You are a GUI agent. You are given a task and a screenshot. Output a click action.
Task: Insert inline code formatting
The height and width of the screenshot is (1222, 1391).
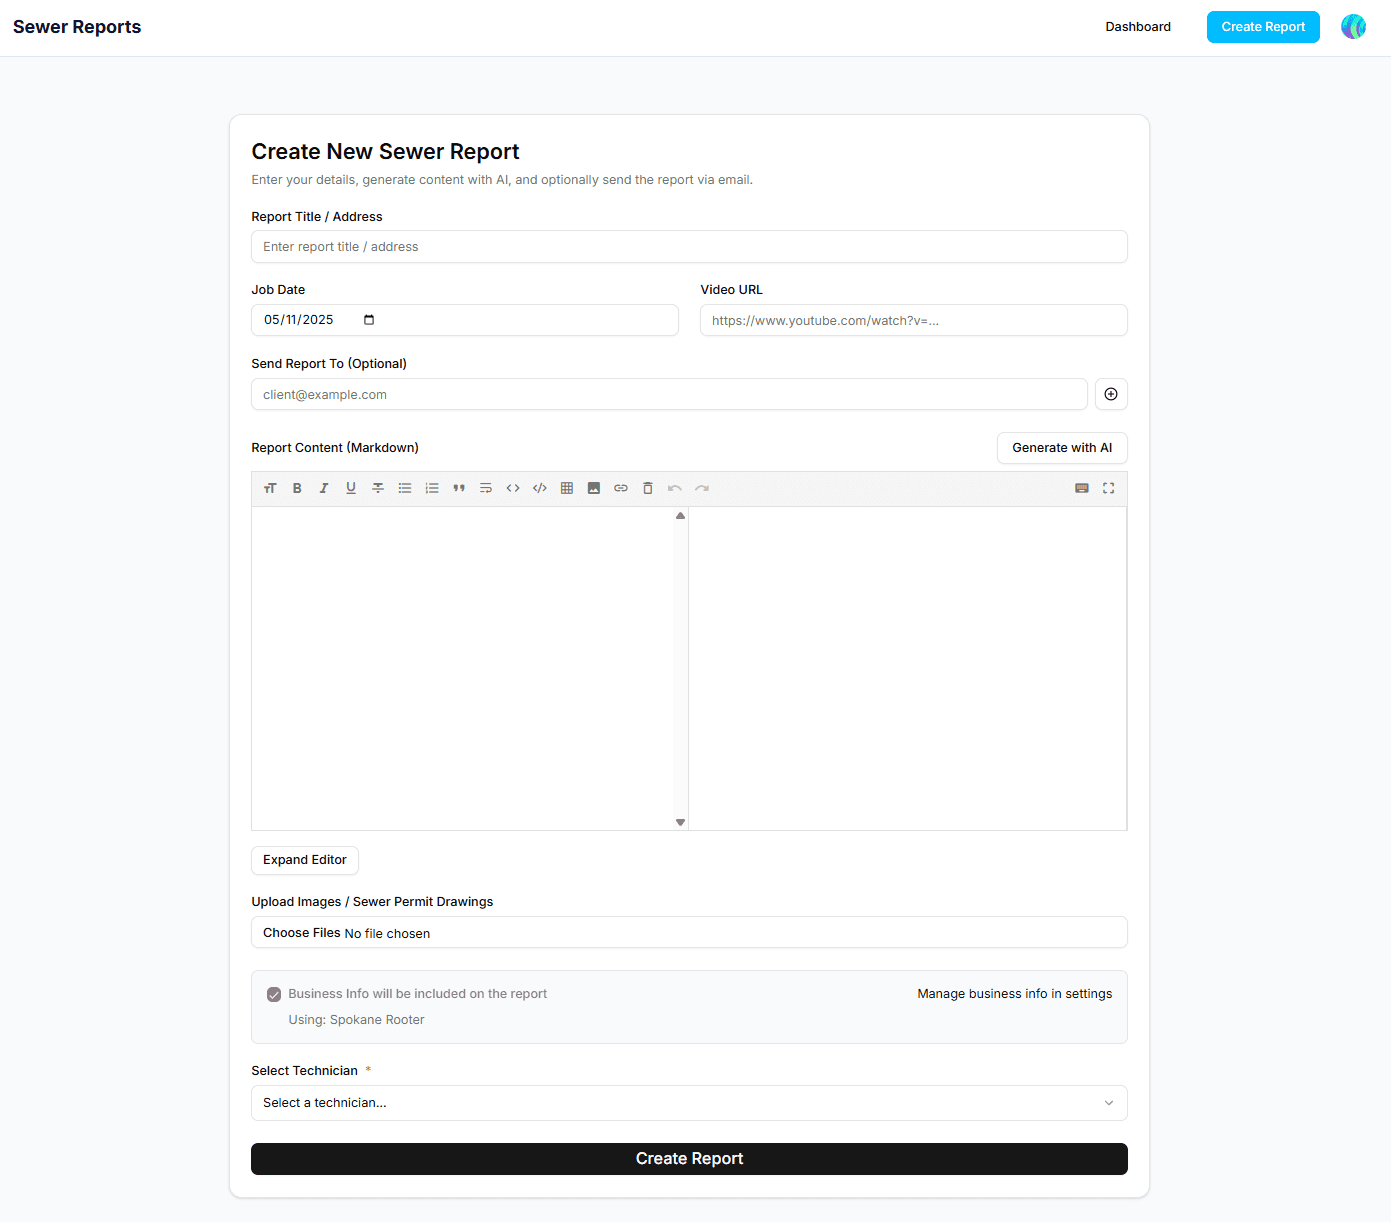coord(513,488)
